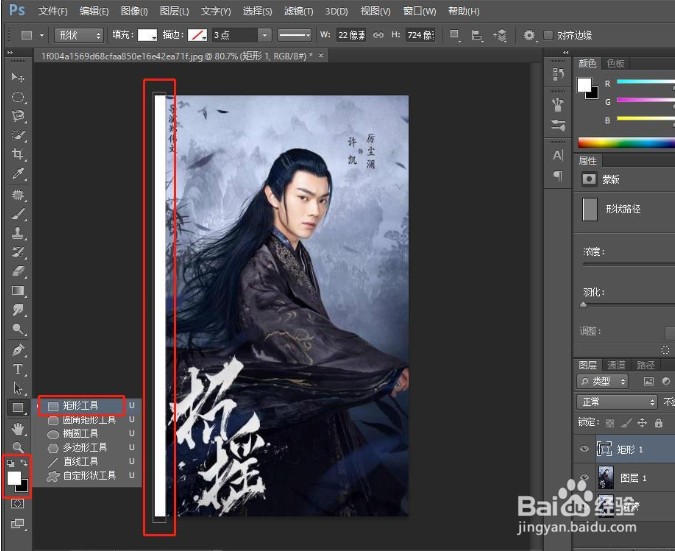Select the Eyedropper tool
675x551 pixels.
(18, 173)
